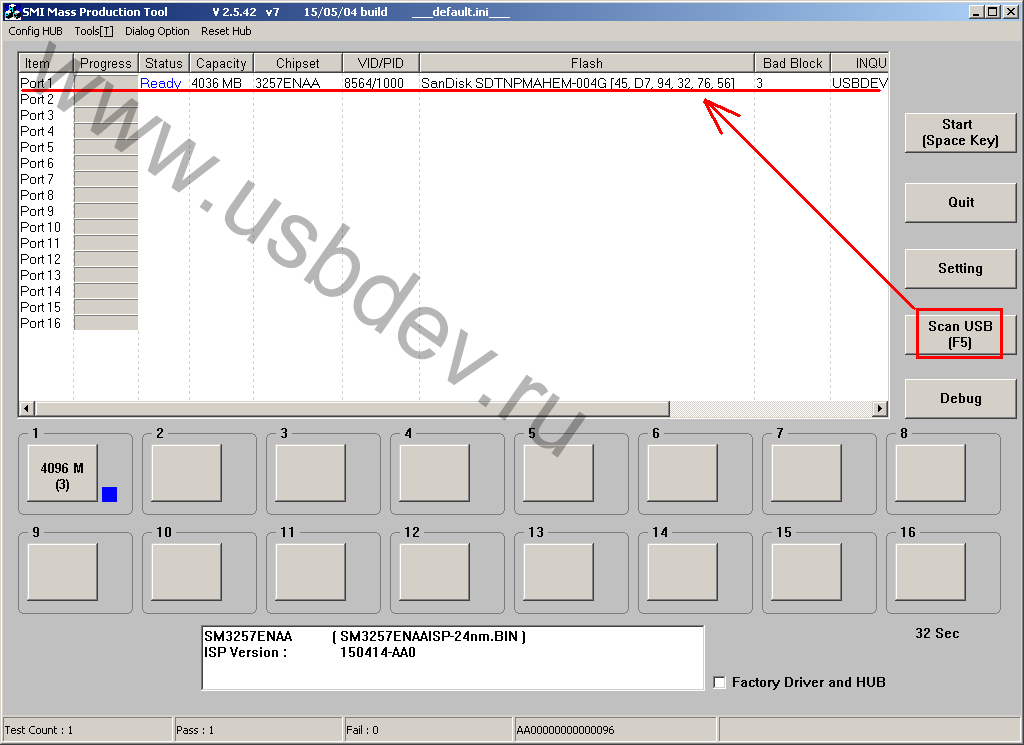Click the empty port slot 9 button
Screen dimensions: 1024x745
pos(62,572)
